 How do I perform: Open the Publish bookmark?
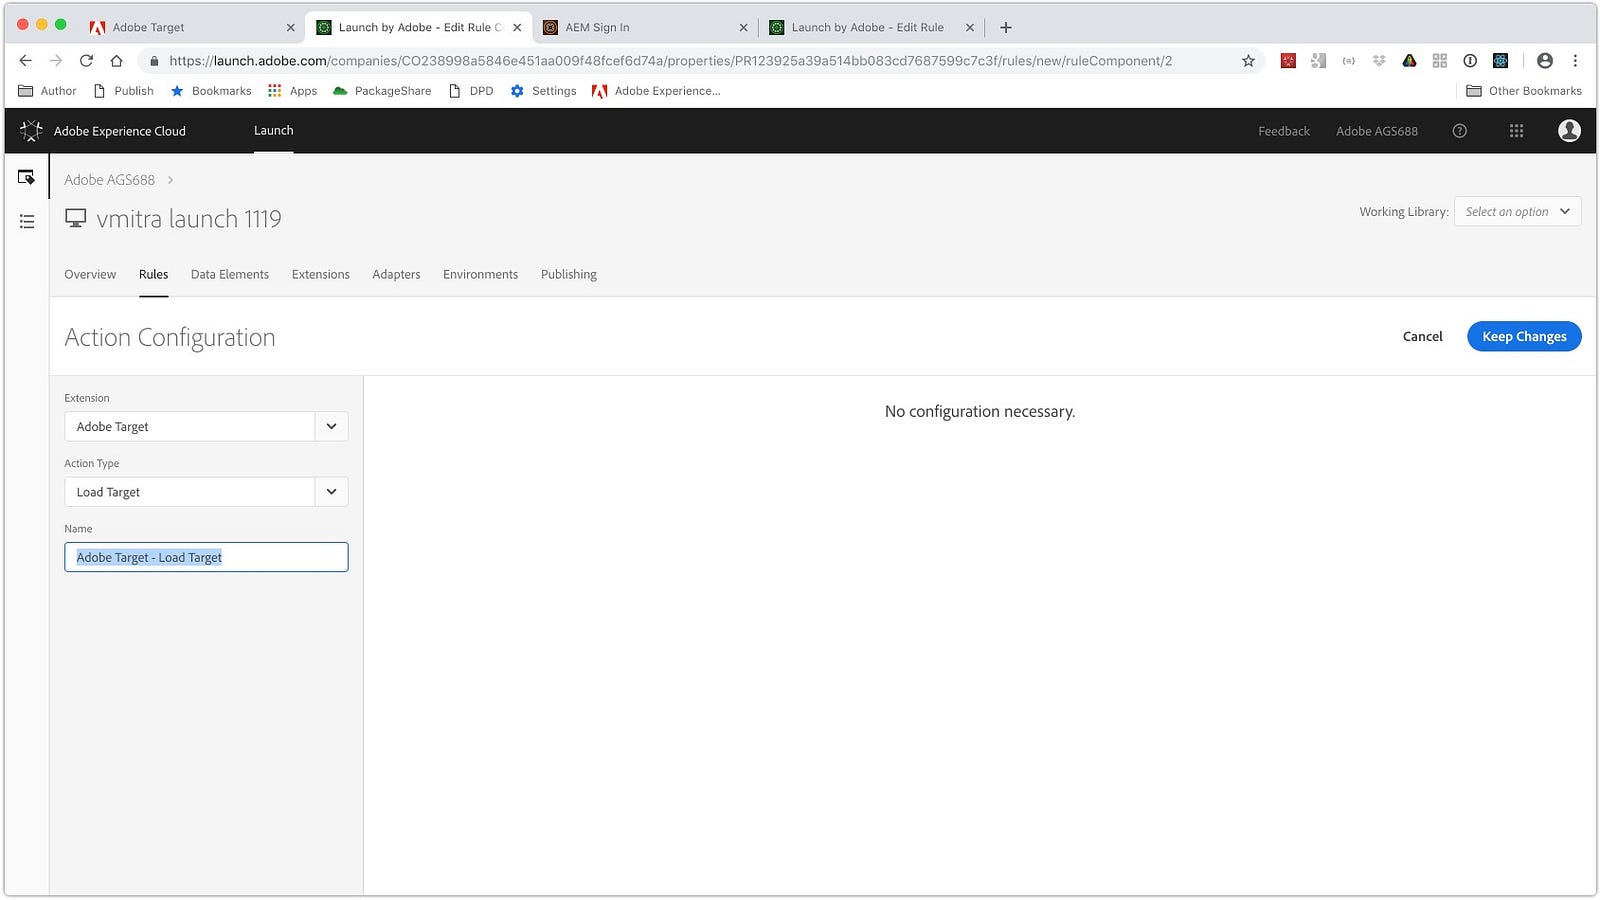coord(123,91)
